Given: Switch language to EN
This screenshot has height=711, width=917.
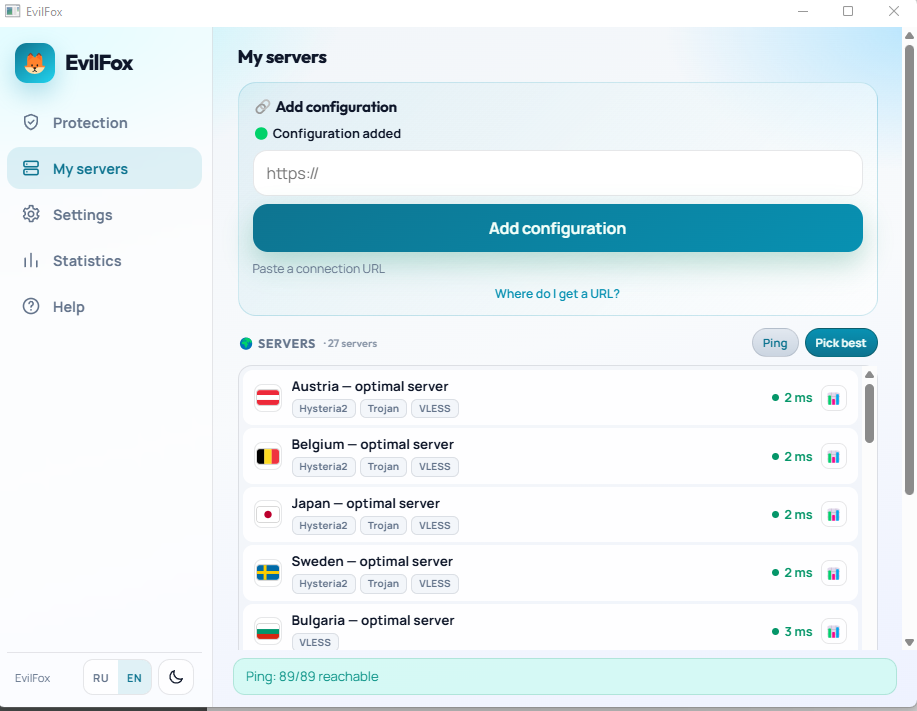Looking at the screenshot, I should [x=135, y=678].
